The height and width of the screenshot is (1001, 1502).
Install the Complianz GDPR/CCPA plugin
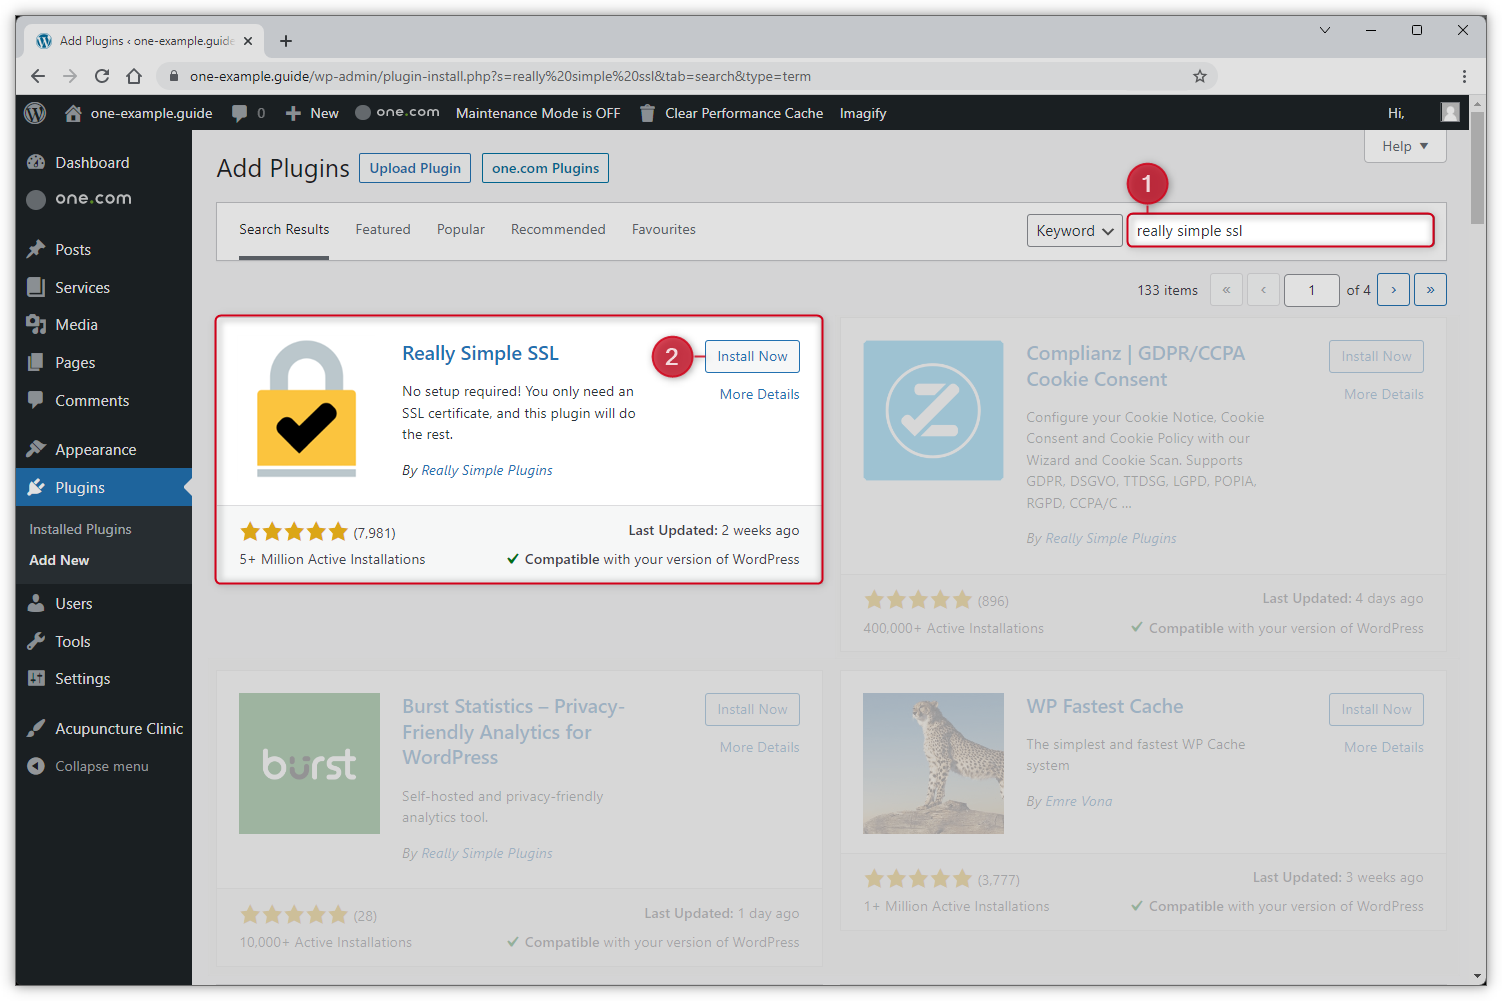point(1376,356)
